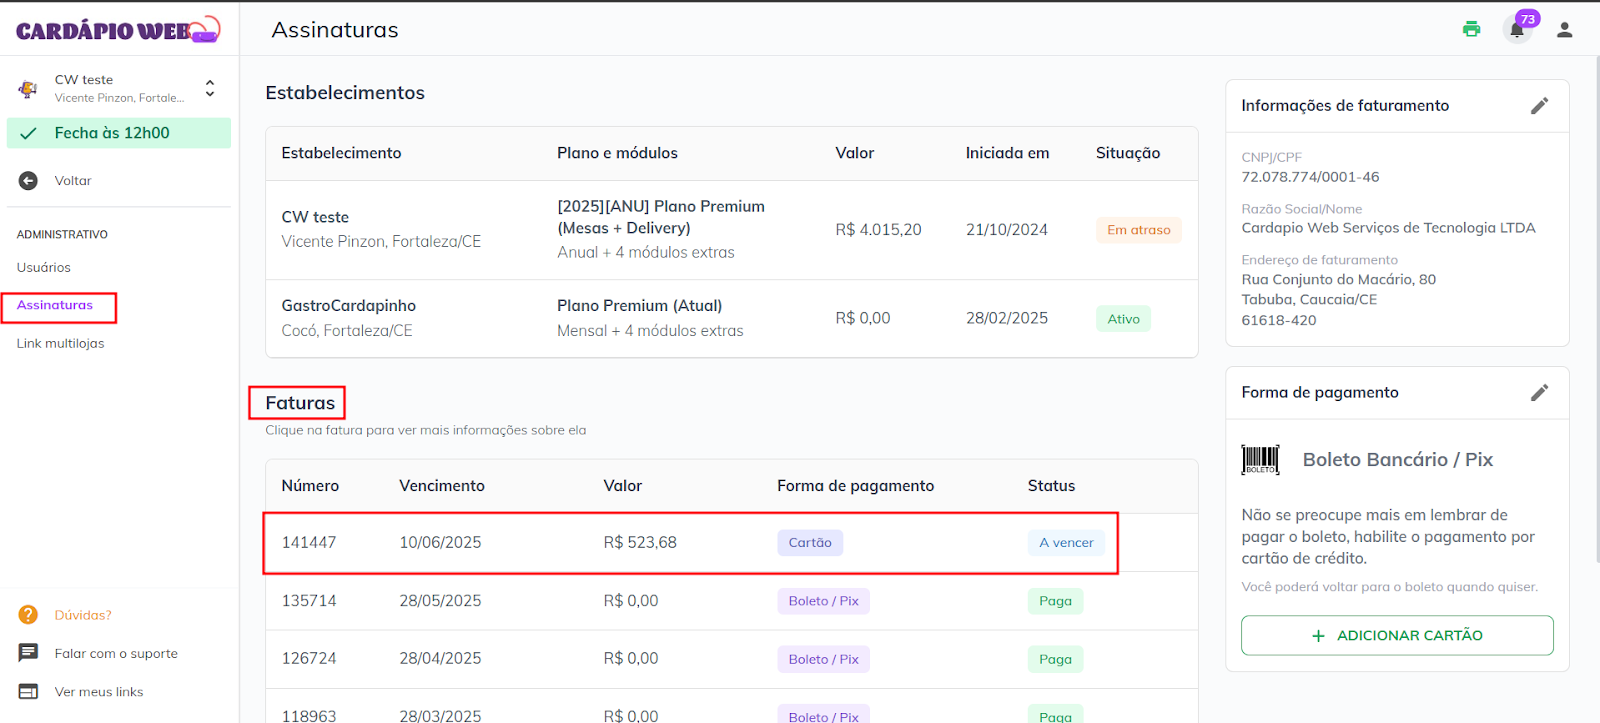Open Link multilojas menu item
Viewport: 1600px width, 723px height.
pos(60,344)
